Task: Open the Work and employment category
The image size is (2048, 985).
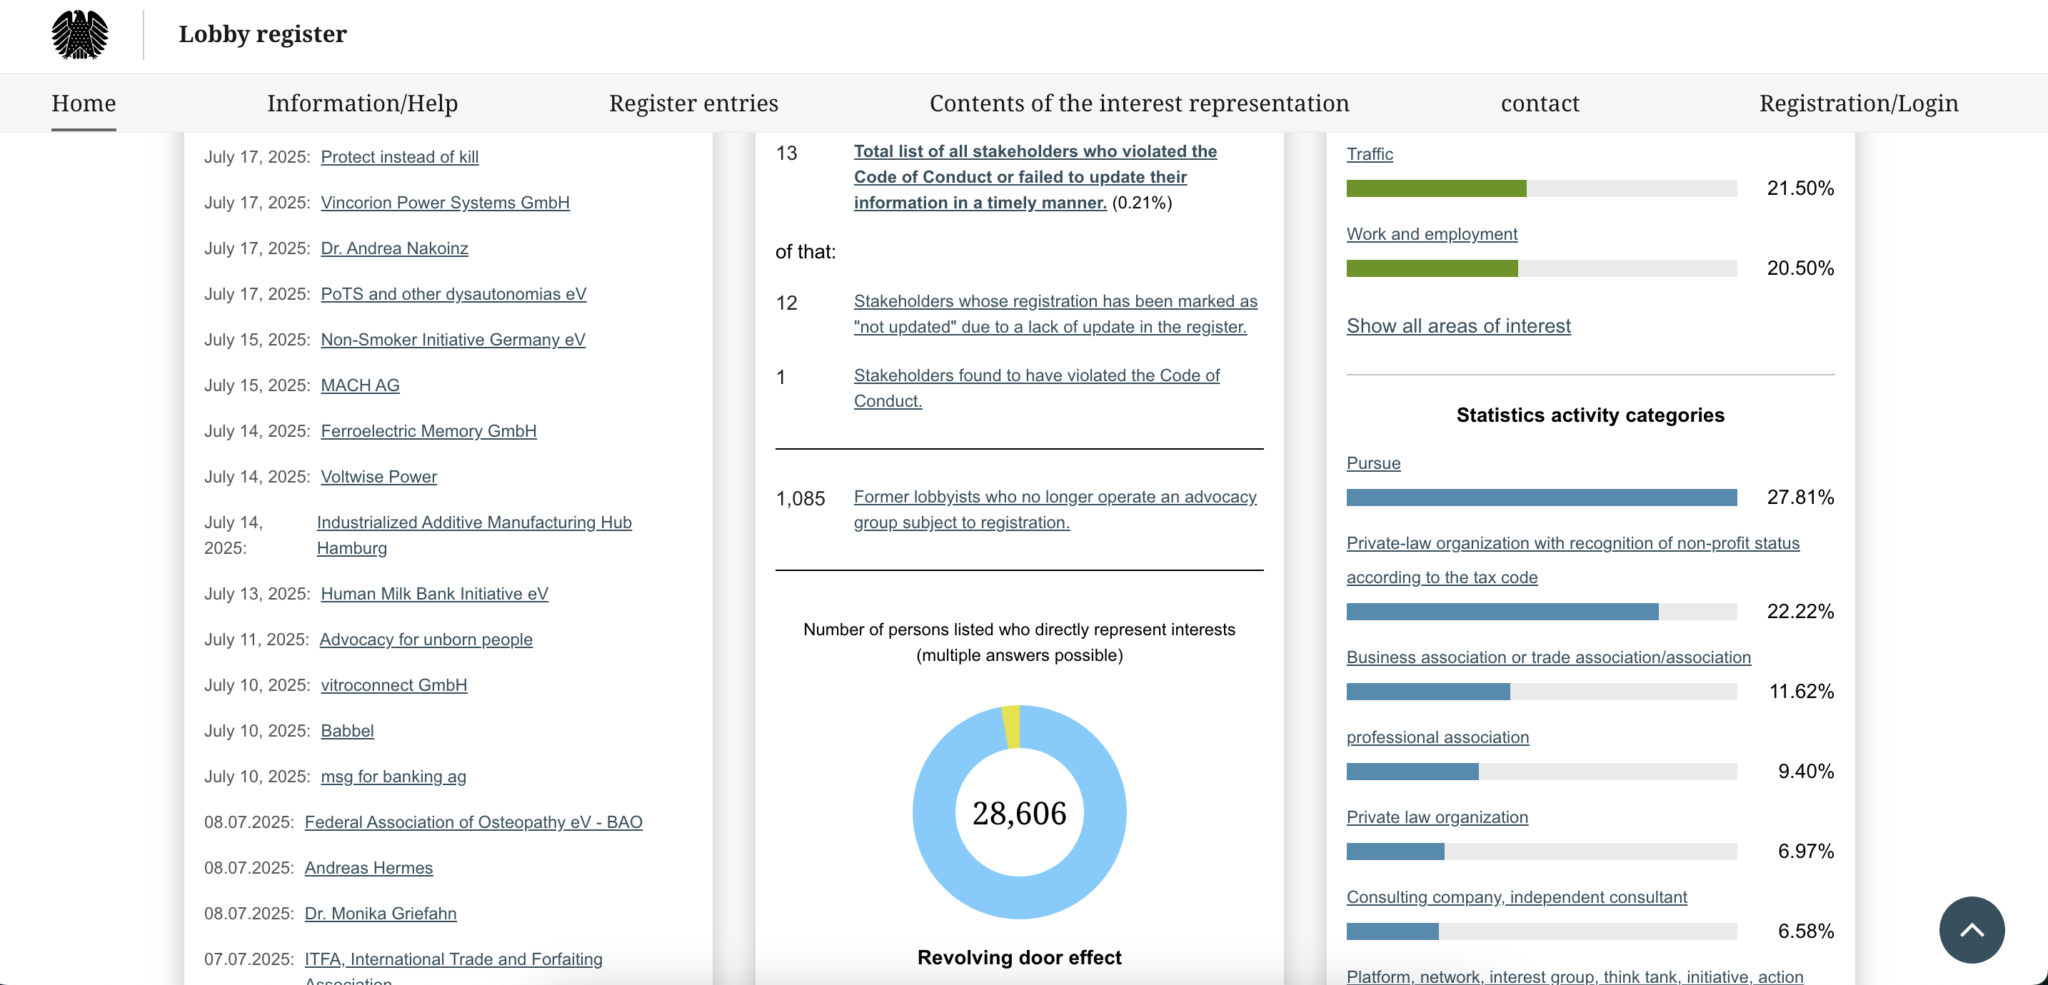Action: point(1432,233)
